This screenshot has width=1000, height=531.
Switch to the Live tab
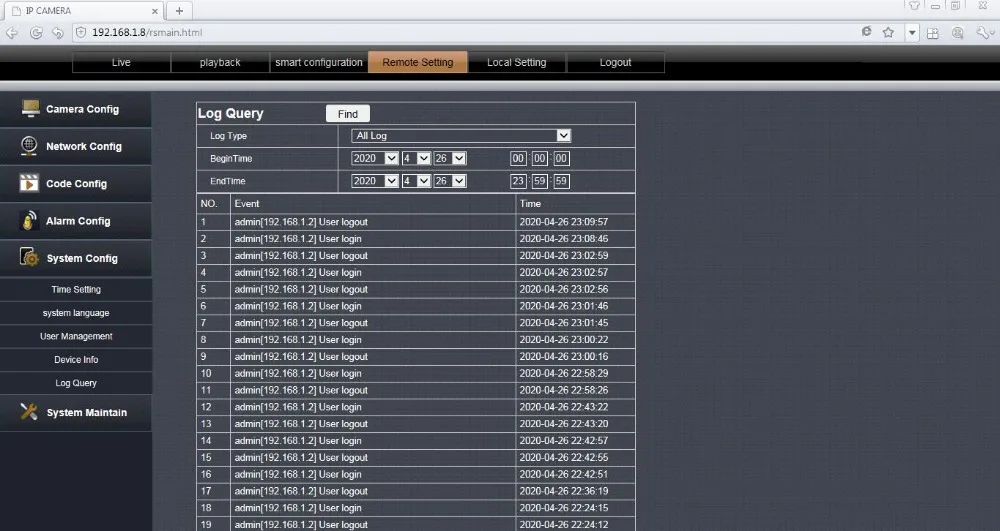pyautogui.click(x=121, y=62)
